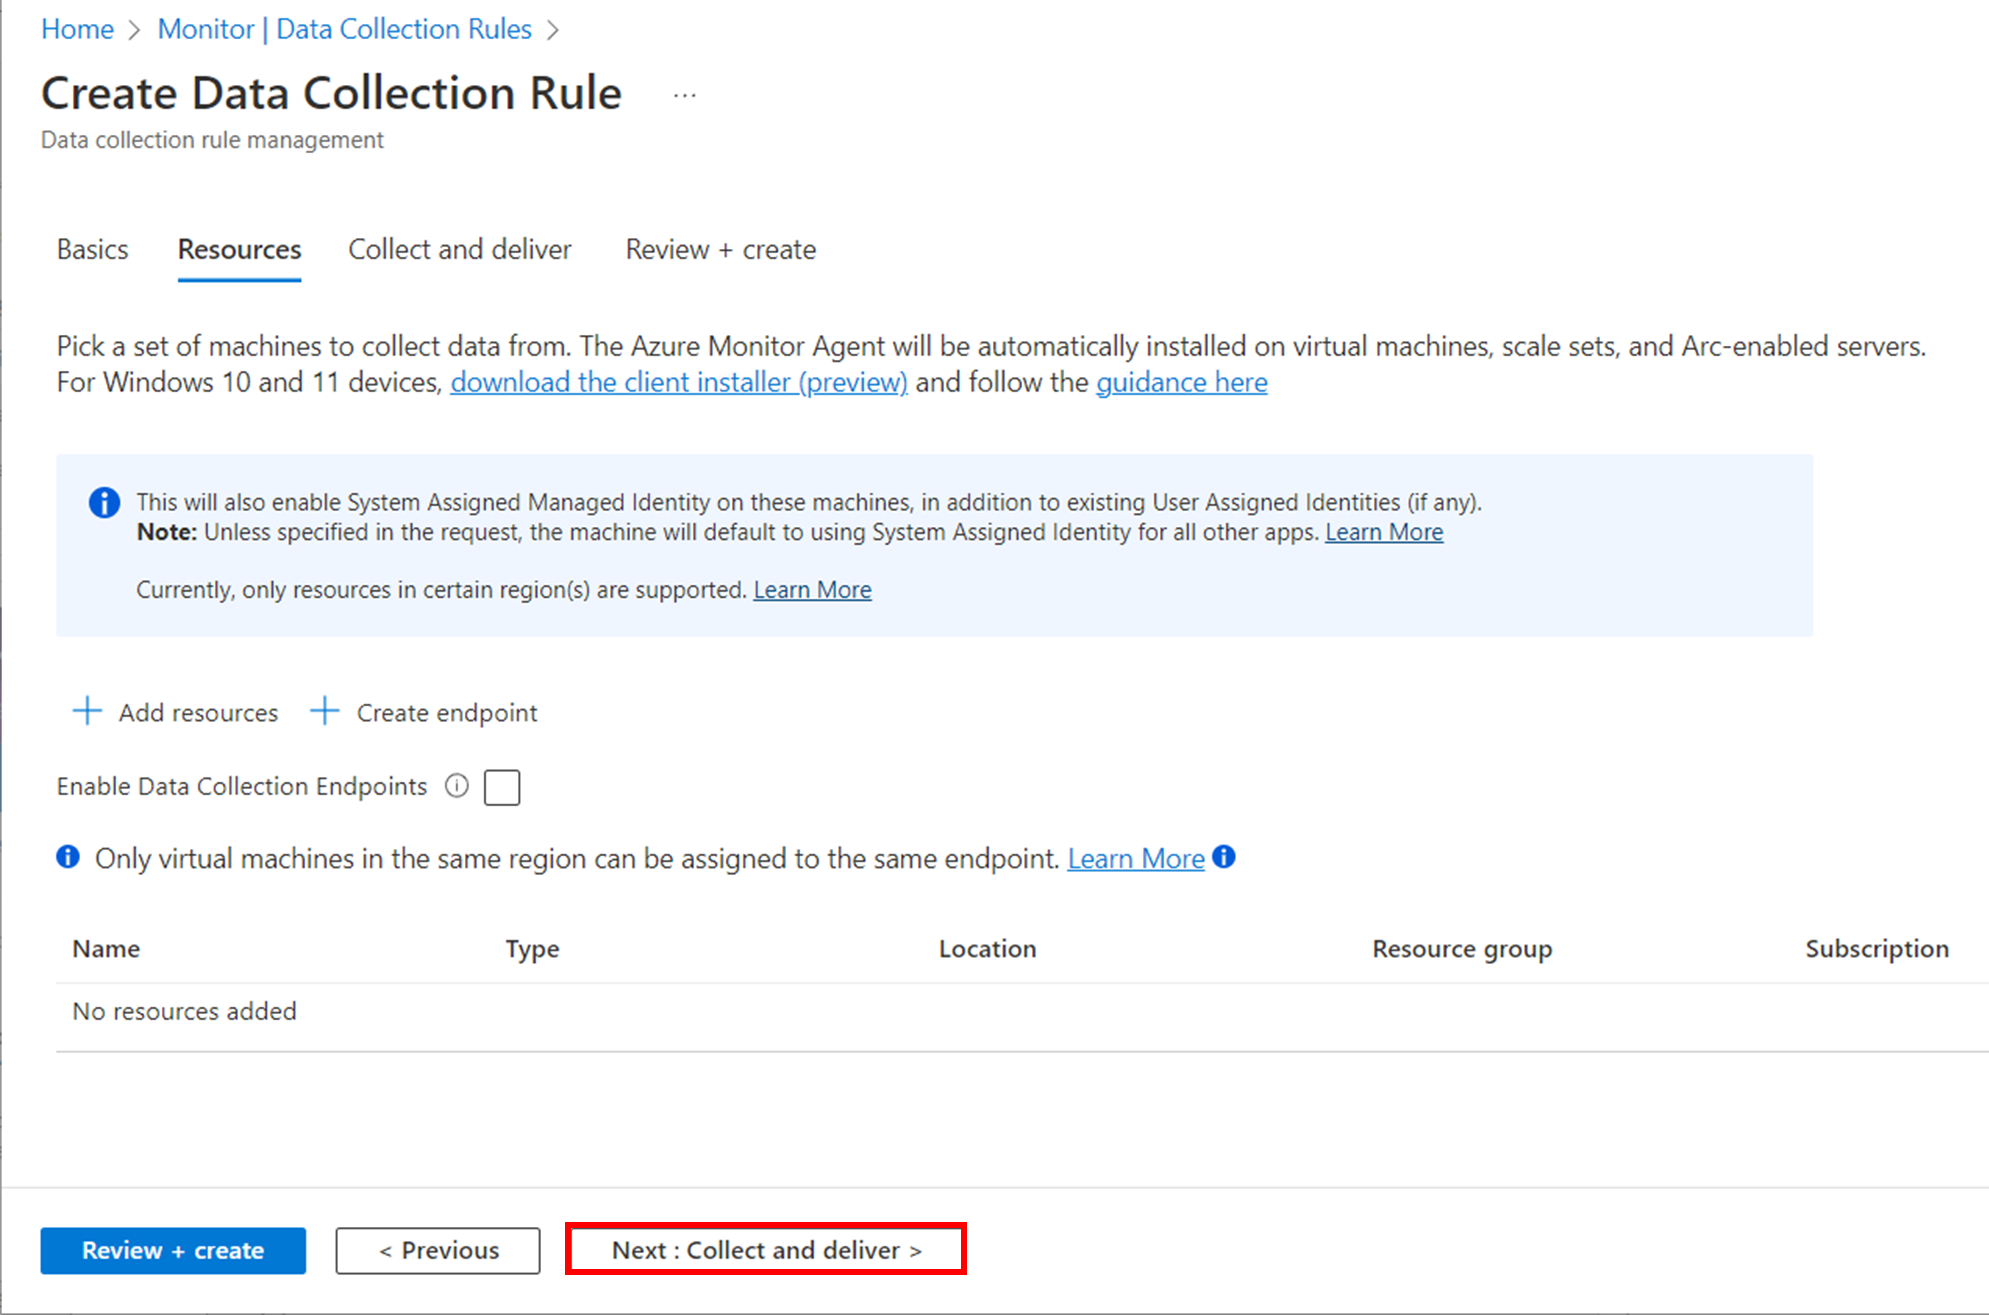This screenshot has height=1315, width=1989.
Task: Switch to the Collect and deliver tab
Action: tap(459, 250)
